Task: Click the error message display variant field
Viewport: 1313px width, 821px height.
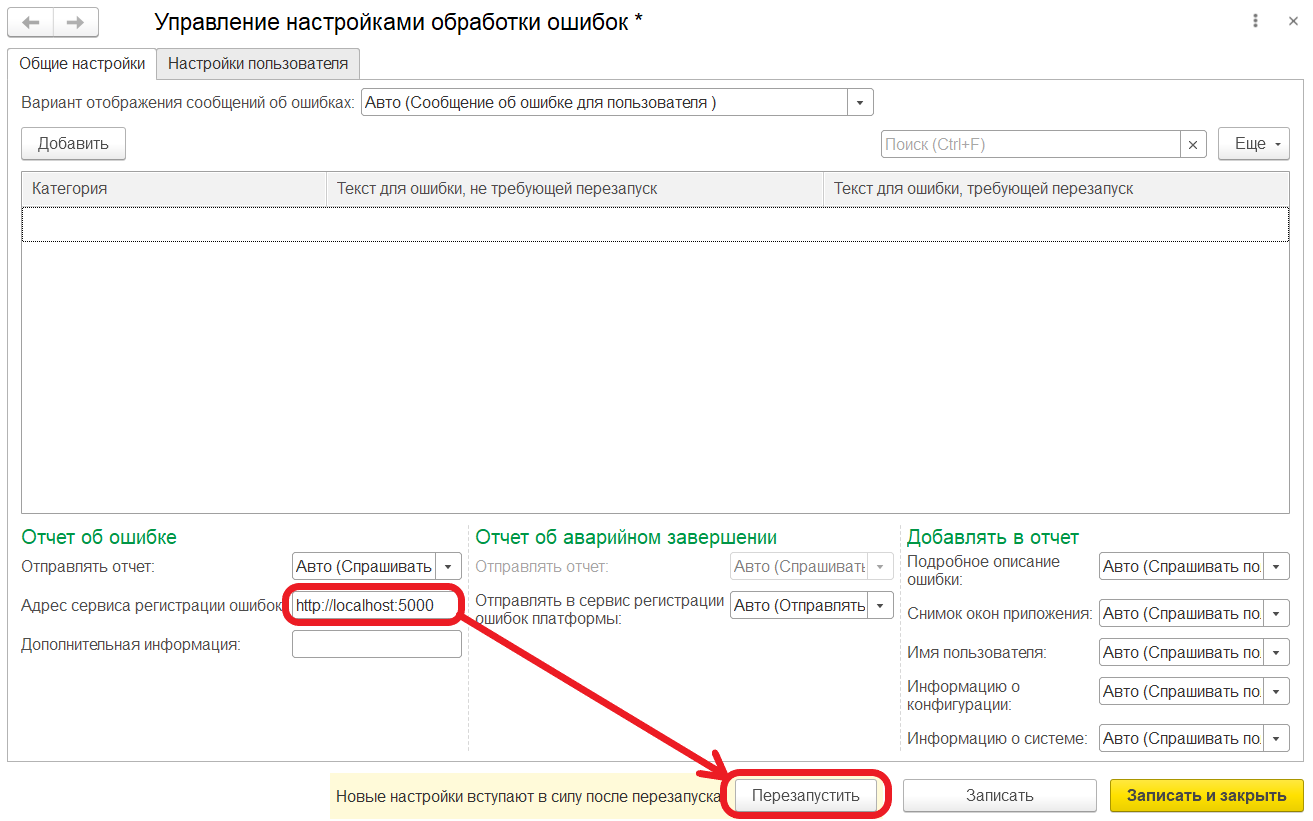Action: 604,102
